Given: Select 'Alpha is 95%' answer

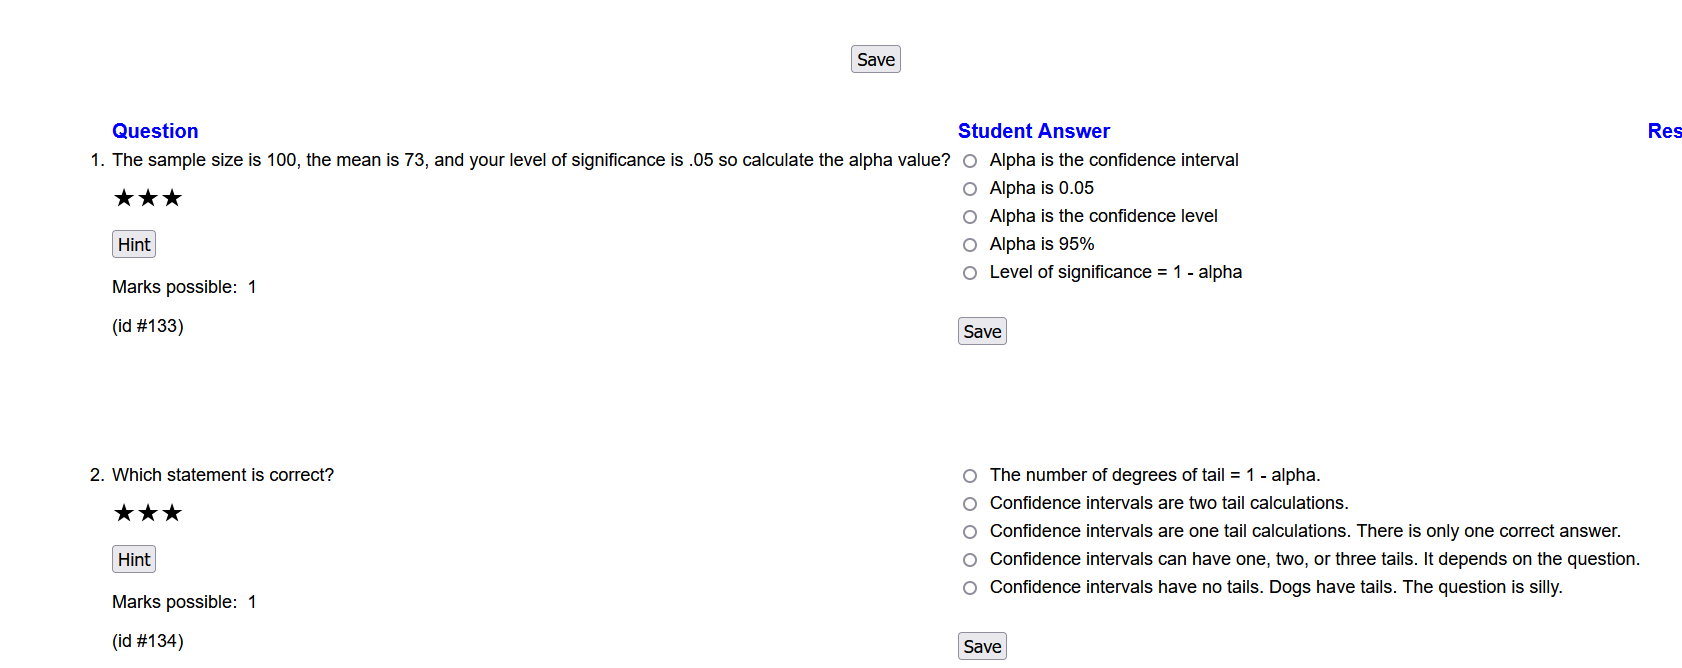Looking at the screenshot, I should 969,244.
